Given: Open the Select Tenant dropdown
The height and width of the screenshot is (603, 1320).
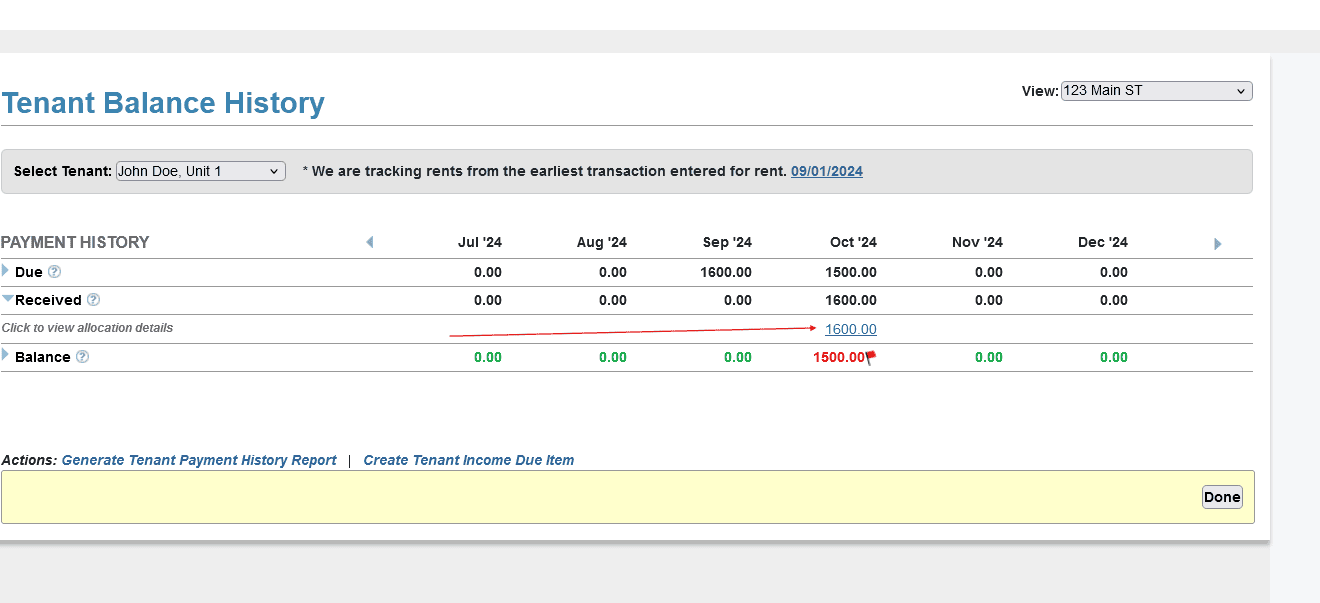Looking at the screenshot, I should (x=200, y=171).
